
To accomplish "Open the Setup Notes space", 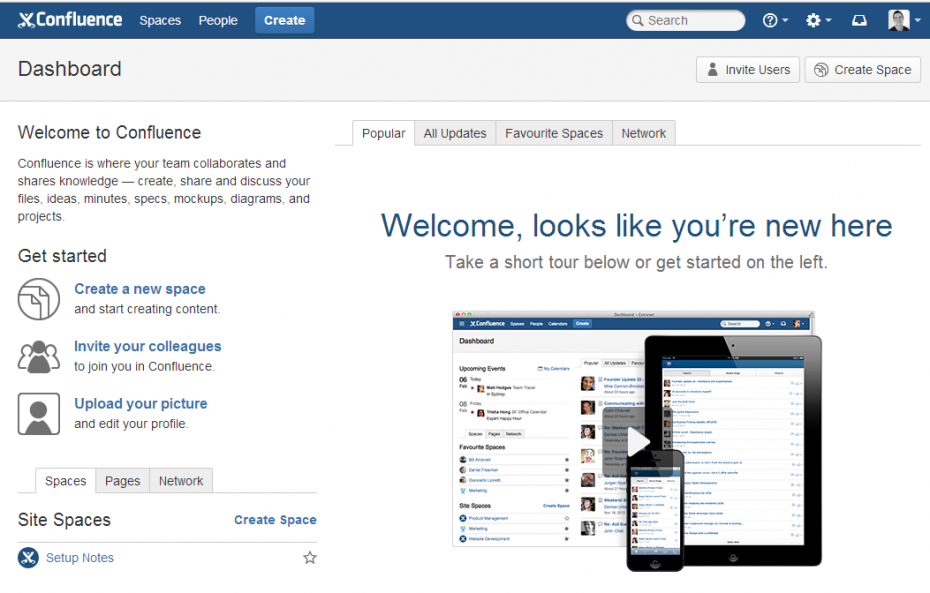I will [x=79, y=557].
